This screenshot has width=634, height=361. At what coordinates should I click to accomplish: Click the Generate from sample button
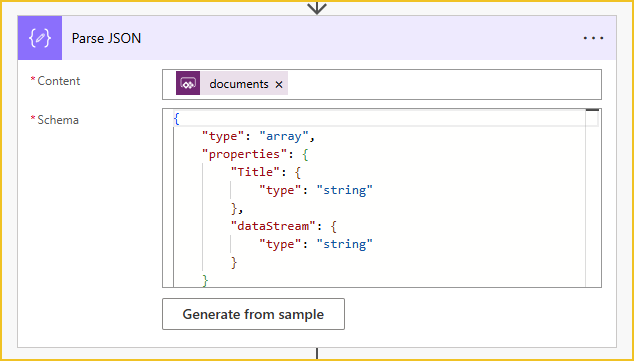(254, 314)
